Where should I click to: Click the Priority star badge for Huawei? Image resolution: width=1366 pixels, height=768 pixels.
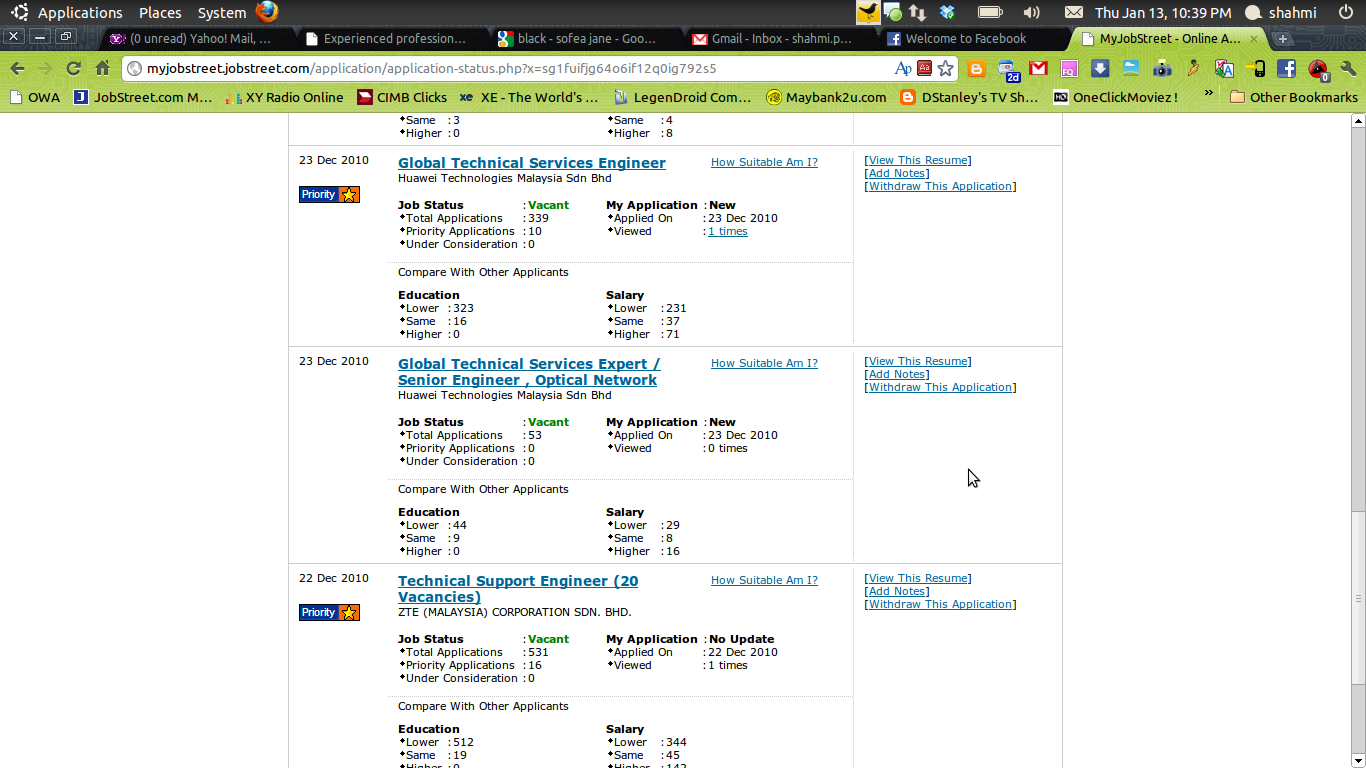(x=329, y=194)
